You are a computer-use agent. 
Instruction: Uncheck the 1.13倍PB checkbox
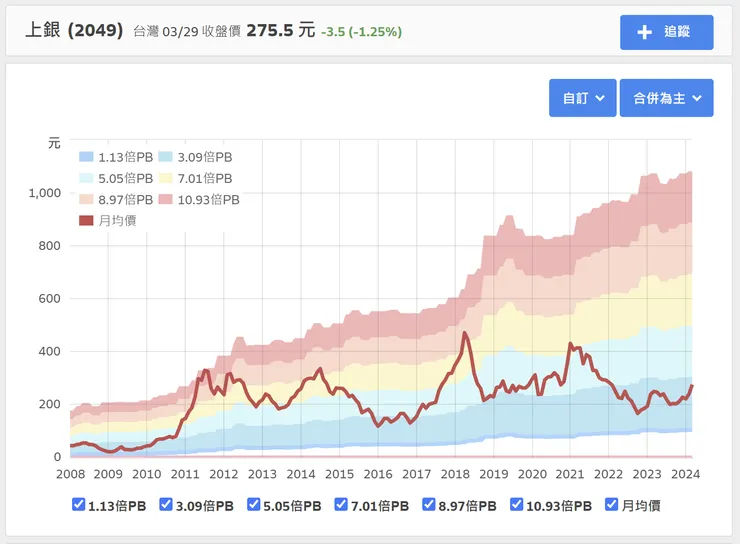79,505
